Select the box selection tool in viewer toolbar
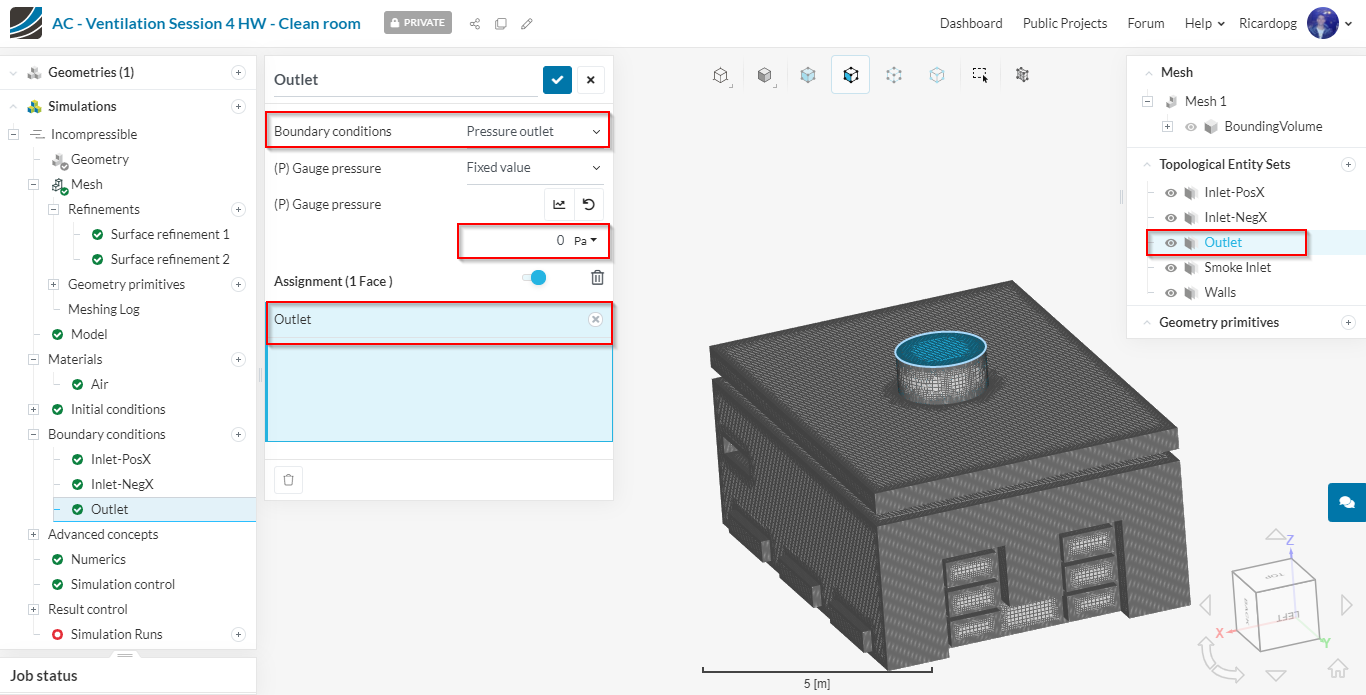1366x695 pixels. click(980, 75)
